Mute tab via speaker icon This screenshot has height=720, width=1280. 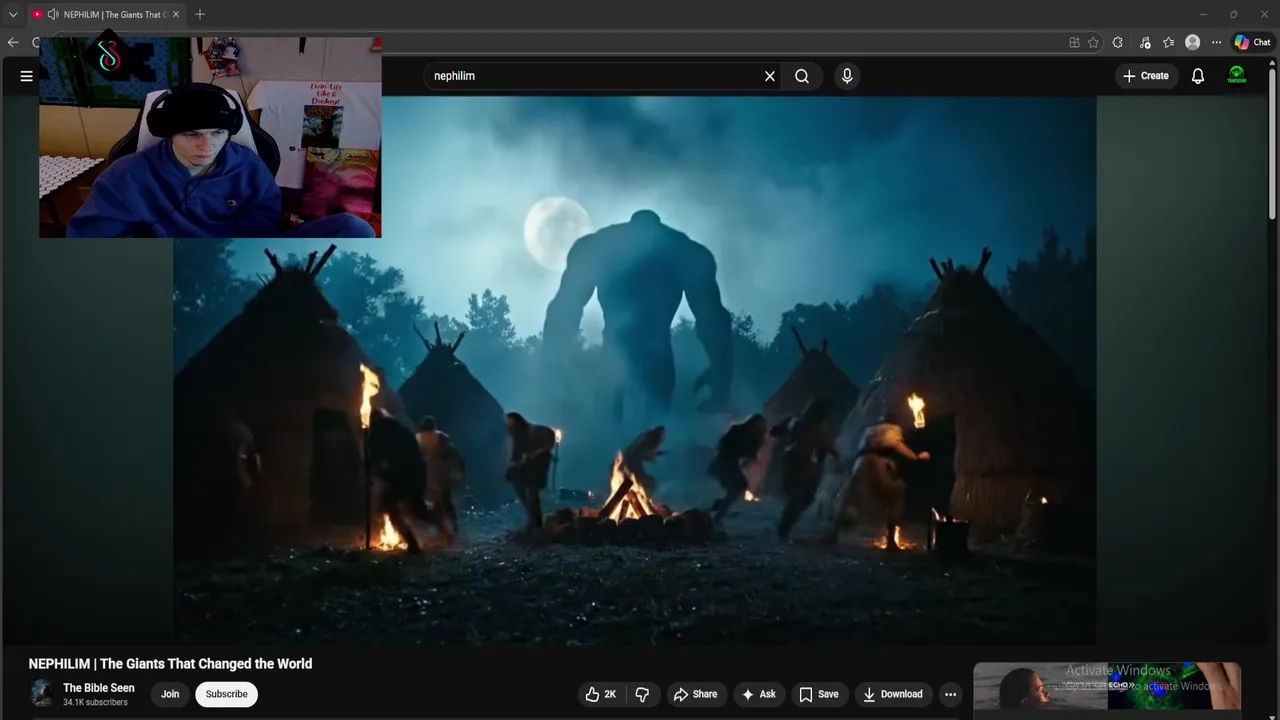tap(53, 14)
